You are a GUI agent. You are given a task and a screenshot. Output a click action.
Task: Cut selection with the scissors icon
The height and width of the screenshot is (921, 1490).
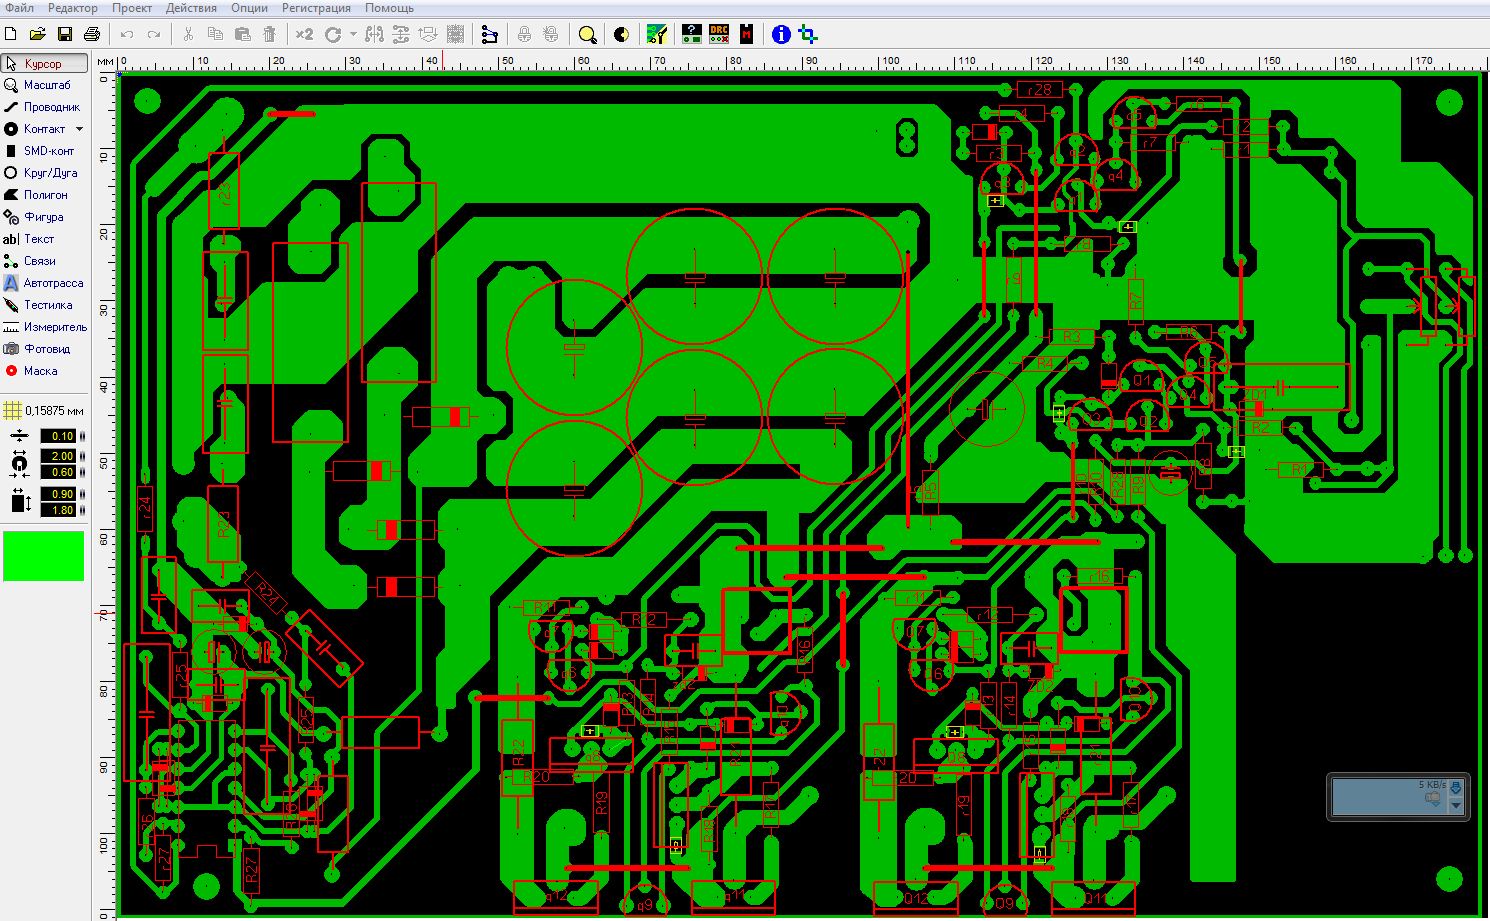click(x=188, y=34)
